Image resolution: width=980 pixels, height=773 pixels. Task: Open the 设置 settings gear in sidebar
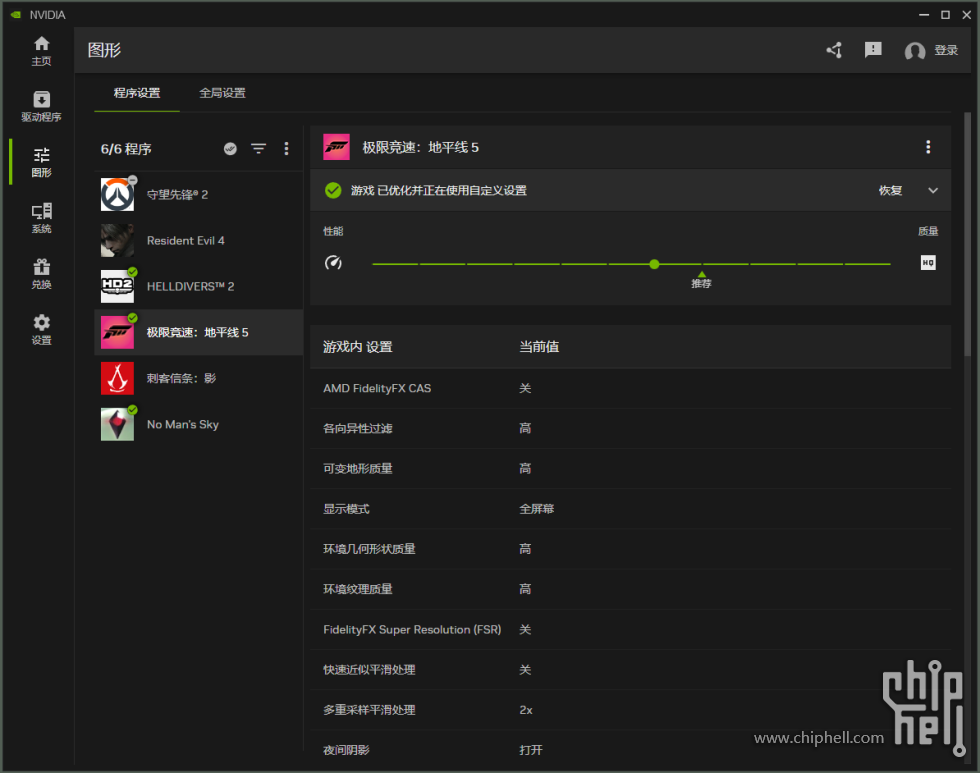[41, 329]
